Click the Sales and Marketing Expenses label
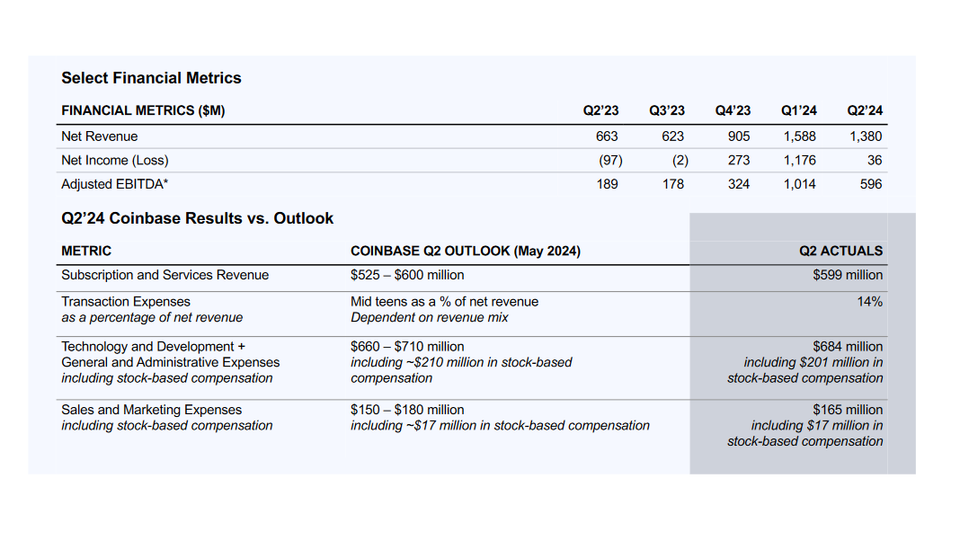 point(151,410)
